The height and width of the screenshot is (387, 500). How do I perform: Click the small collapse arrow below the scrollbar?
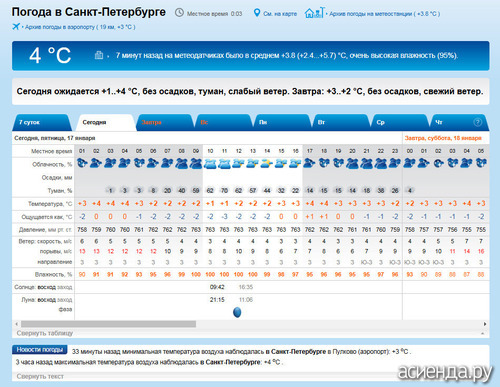point(483,333)
